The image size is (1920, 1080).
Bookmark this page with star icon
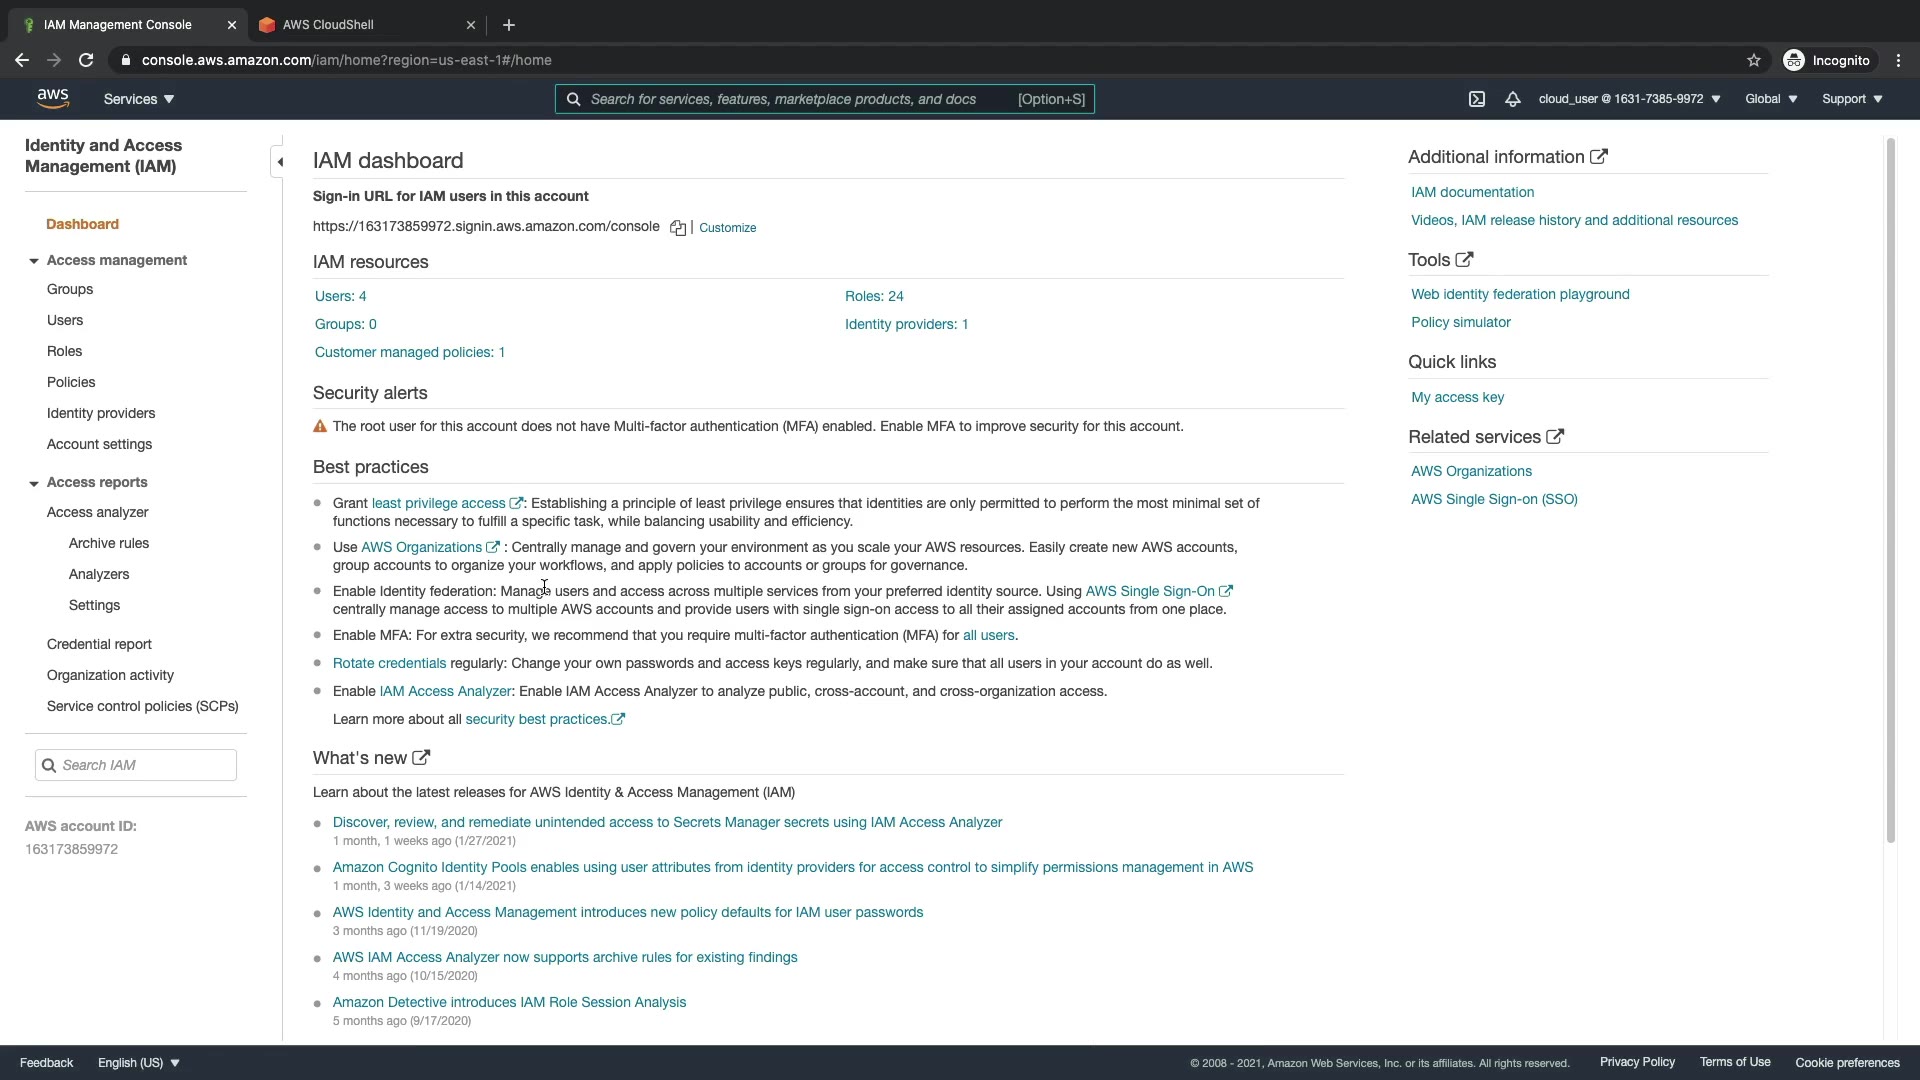[x=1754, y=60]
